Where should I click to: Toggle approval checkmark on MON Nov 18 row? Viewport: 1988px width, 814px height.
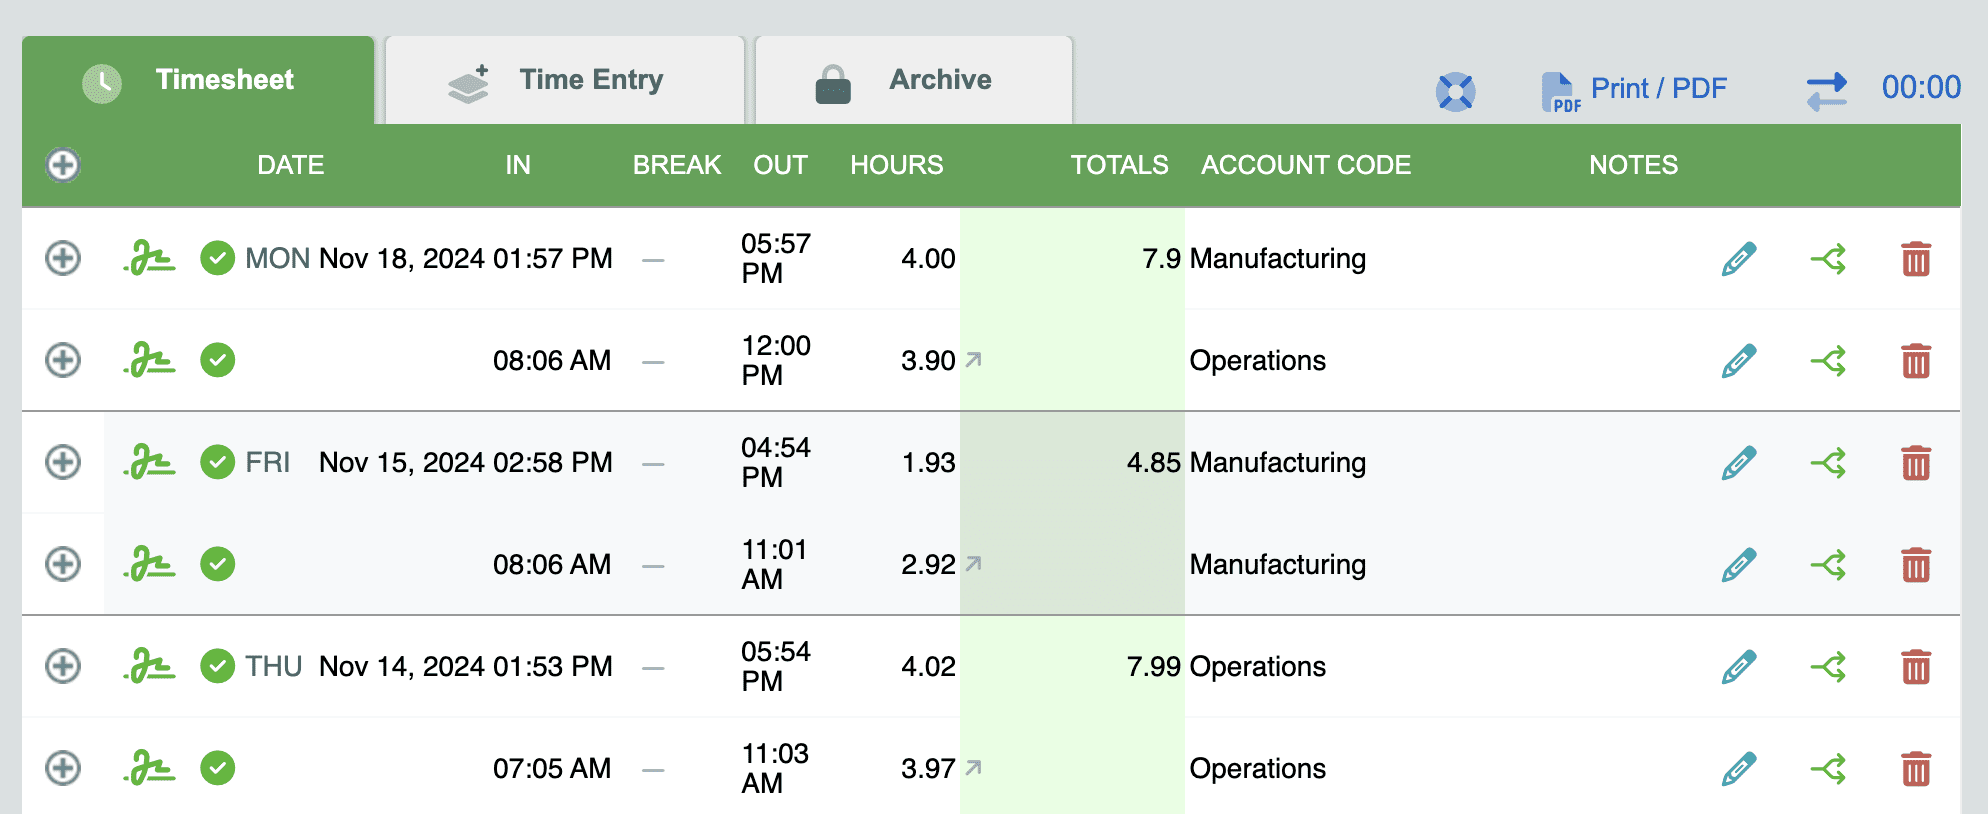(217, 258)
